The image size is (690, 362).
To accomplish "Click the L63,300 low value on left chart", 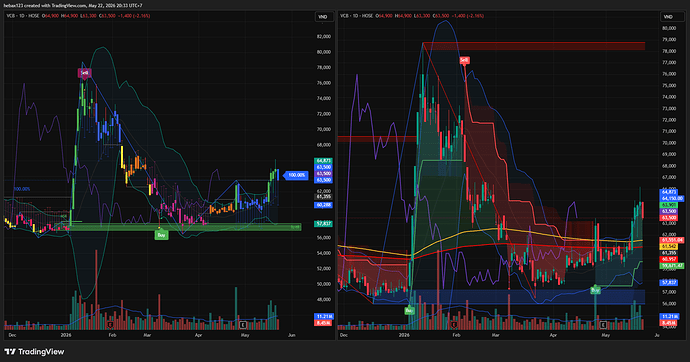I will [x=88, y=16].
